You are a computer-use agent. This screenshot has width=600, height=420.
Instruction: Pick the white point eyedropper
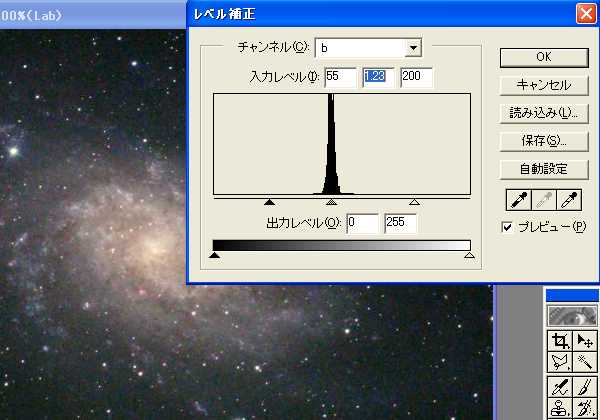[570, 198]
